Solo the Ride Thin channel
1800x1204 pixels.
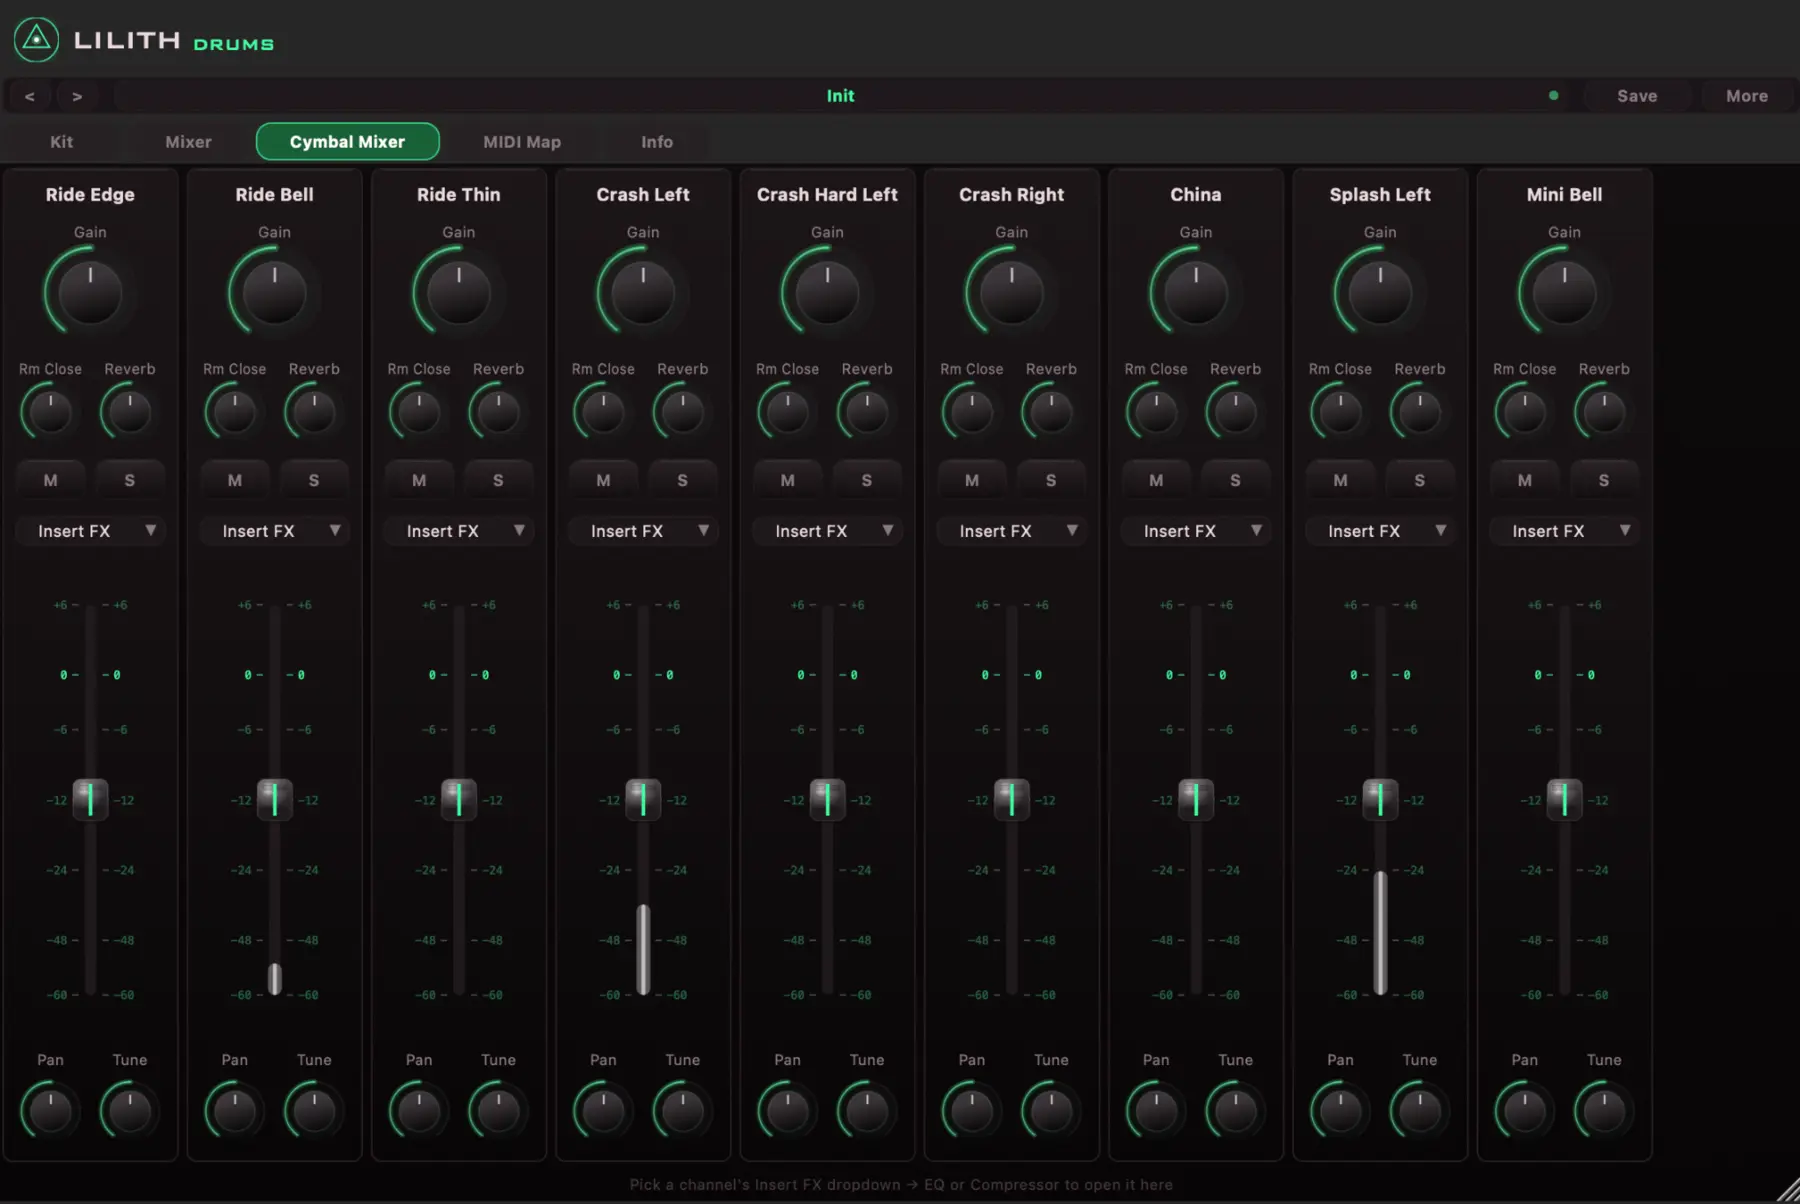click(498, 480)
